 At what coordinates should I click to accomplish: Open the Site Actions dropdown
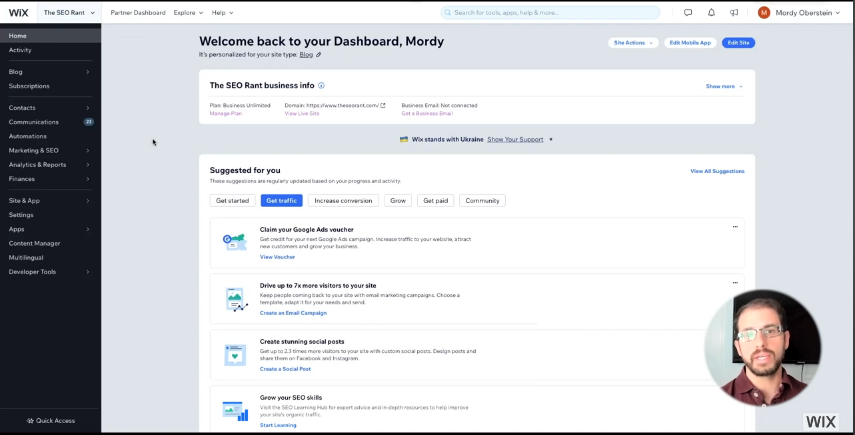click(x=633, y=43)
